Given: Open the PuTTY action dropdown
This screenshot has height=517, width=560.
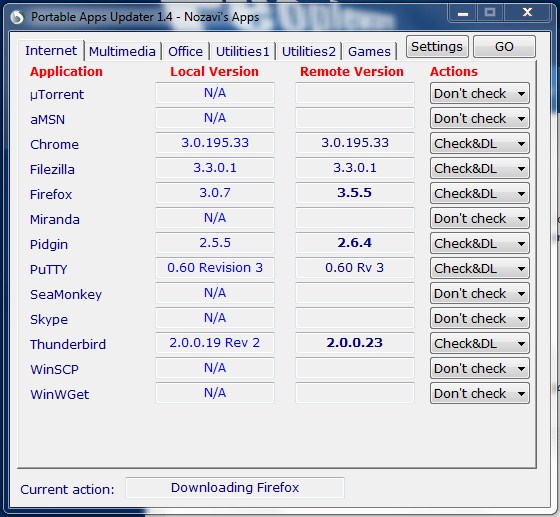Looking at the screenshot, I should click(x=480, y=268).
